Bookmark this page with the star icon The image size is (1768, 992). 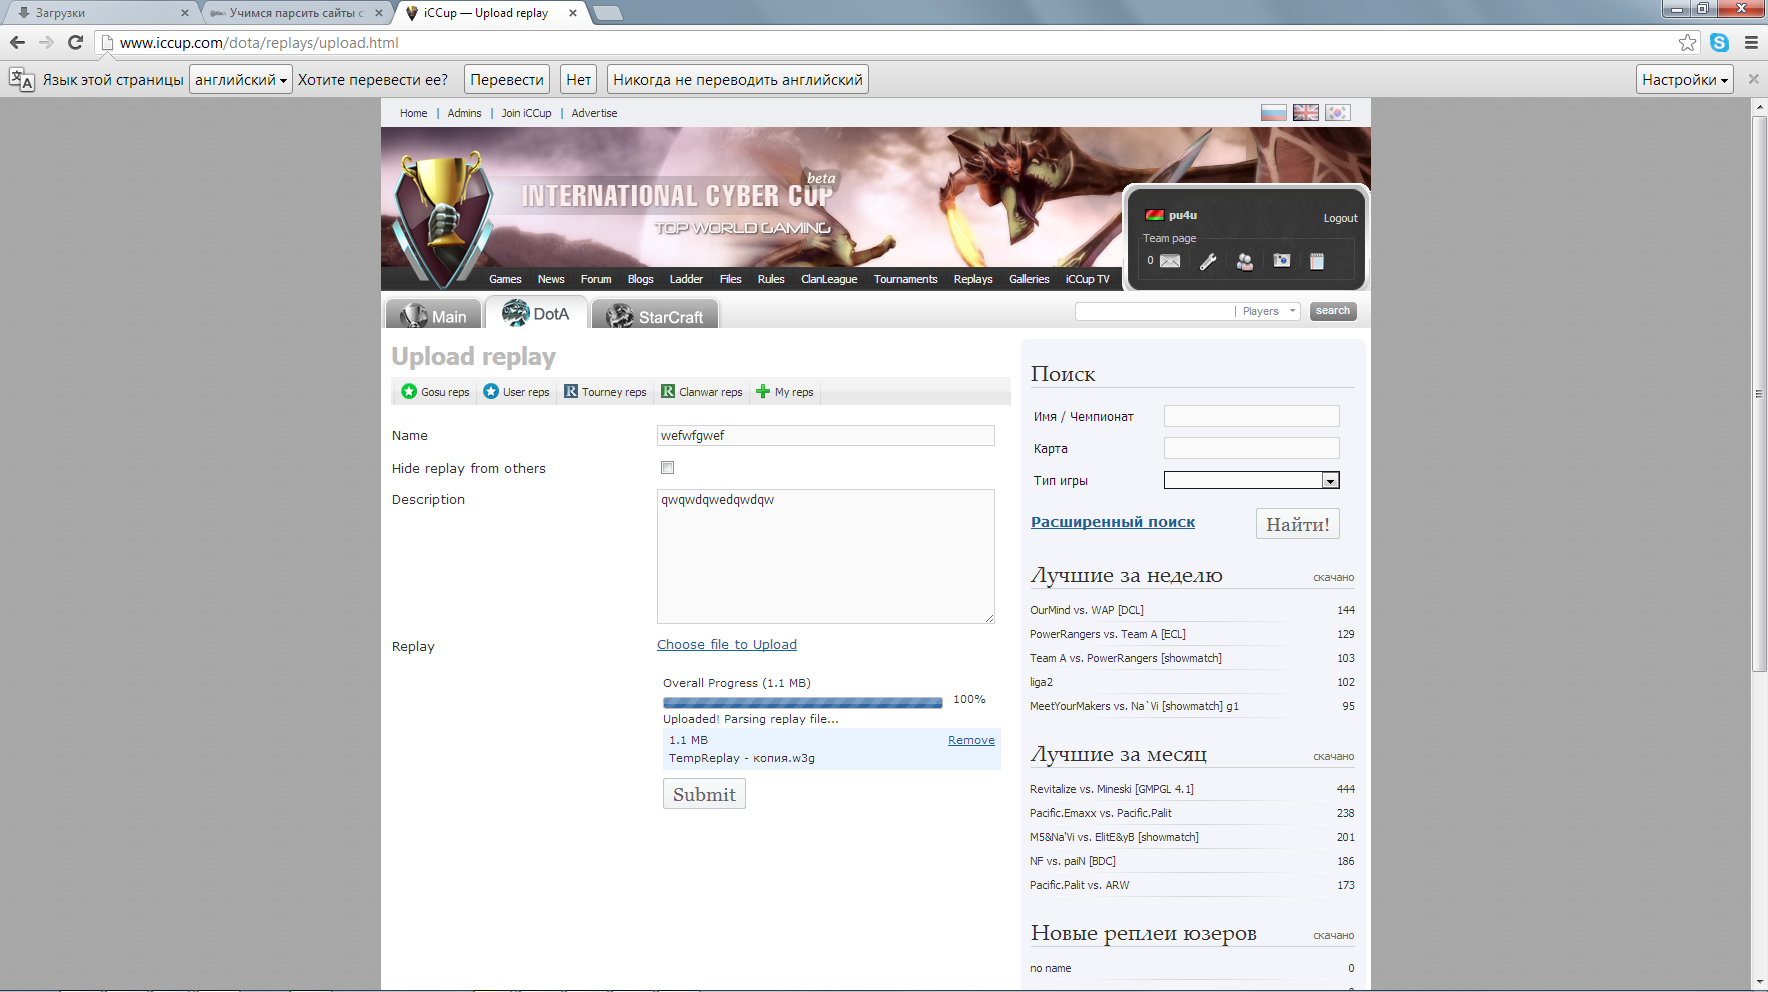[1688, 42]
